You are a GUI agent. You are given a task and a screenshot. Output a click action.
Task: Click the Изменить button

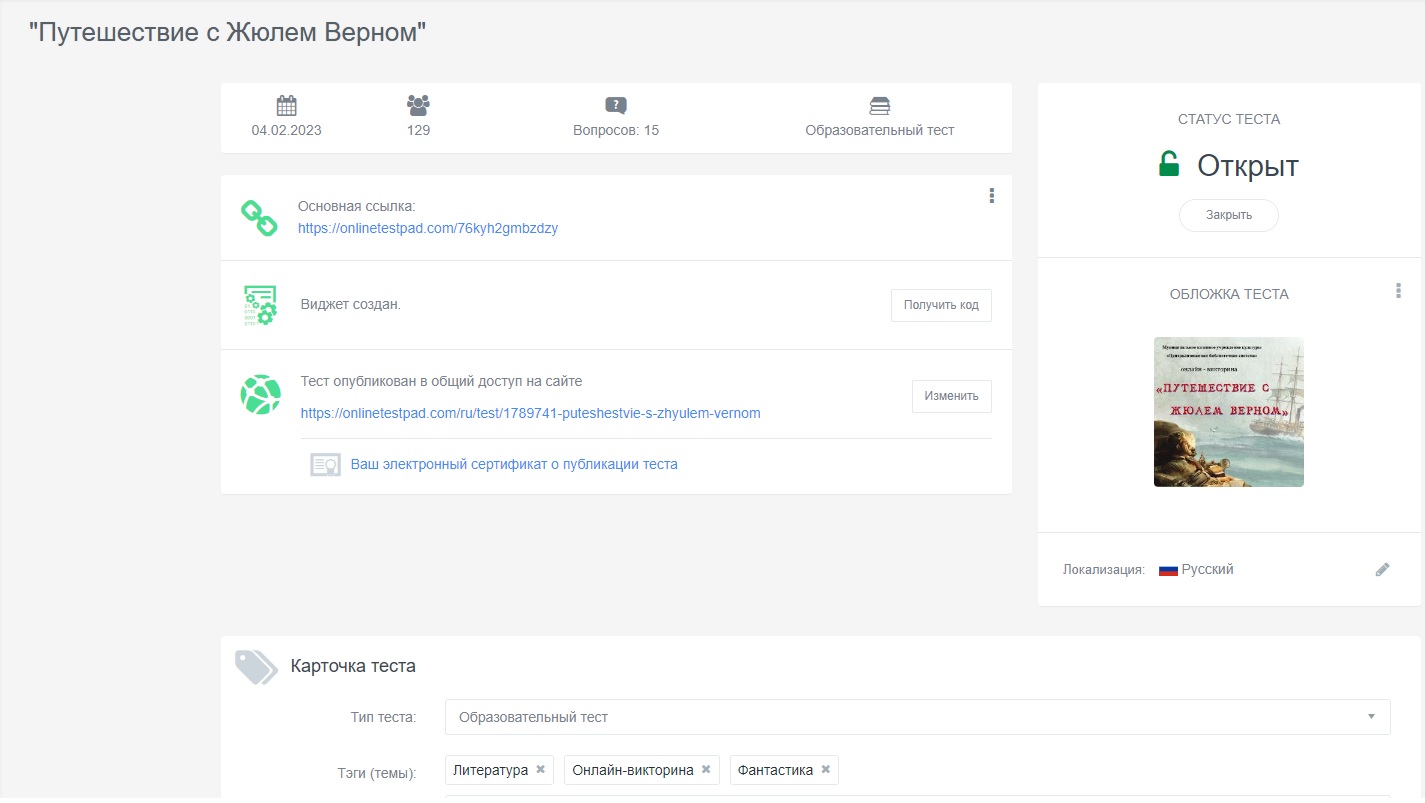click(951, 396)
